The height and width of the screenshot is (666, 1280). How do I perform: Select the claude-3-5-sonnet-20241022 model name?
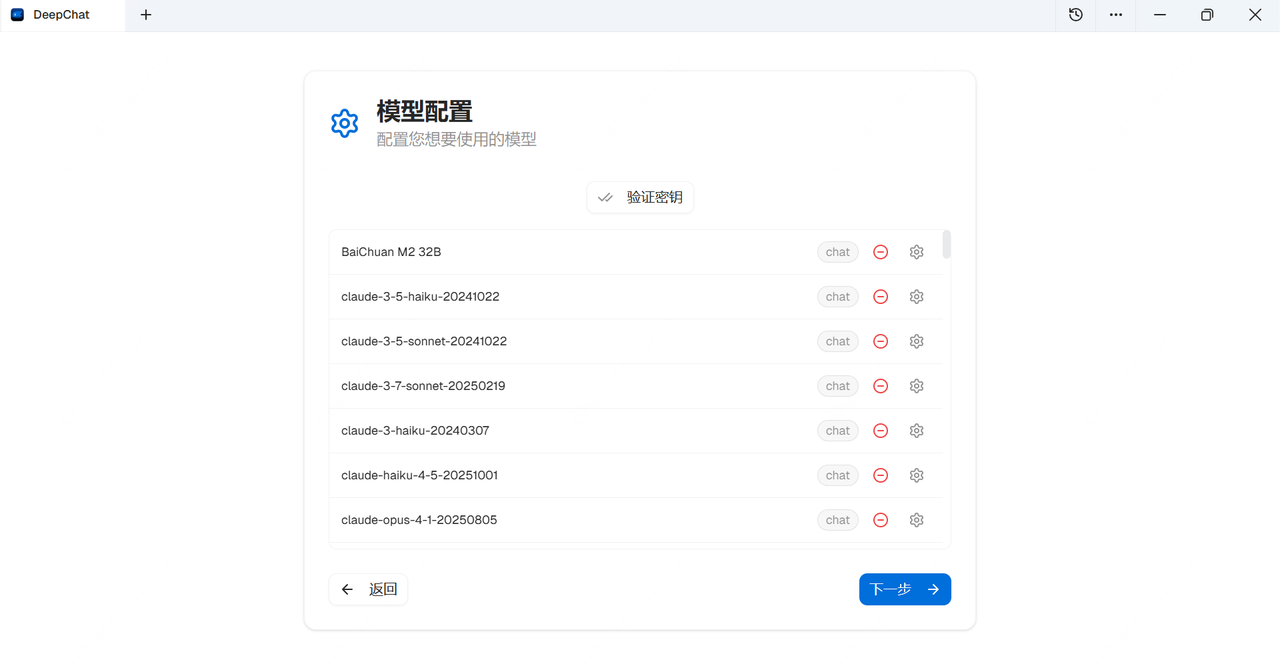tap(424, 341)
